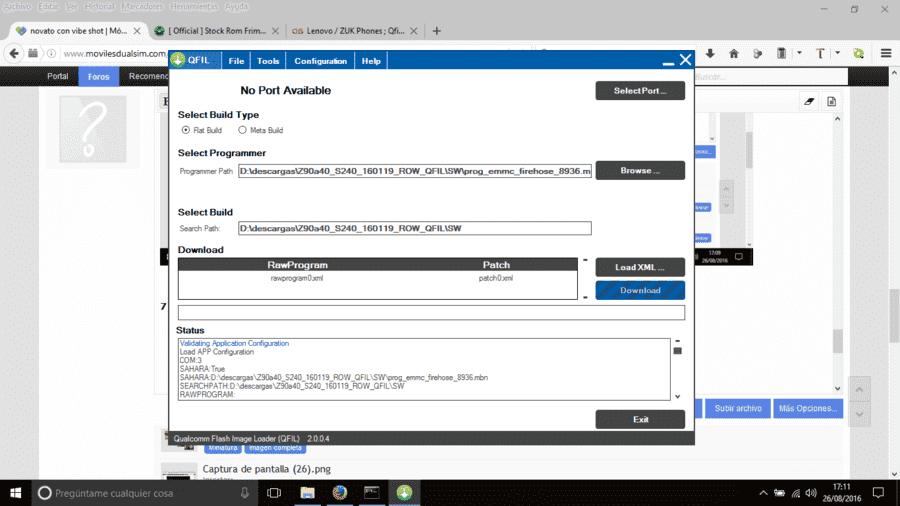Switch to 'novato con vibe shot' tab
This screenshot has width=900, height=506.
[79, 31]
